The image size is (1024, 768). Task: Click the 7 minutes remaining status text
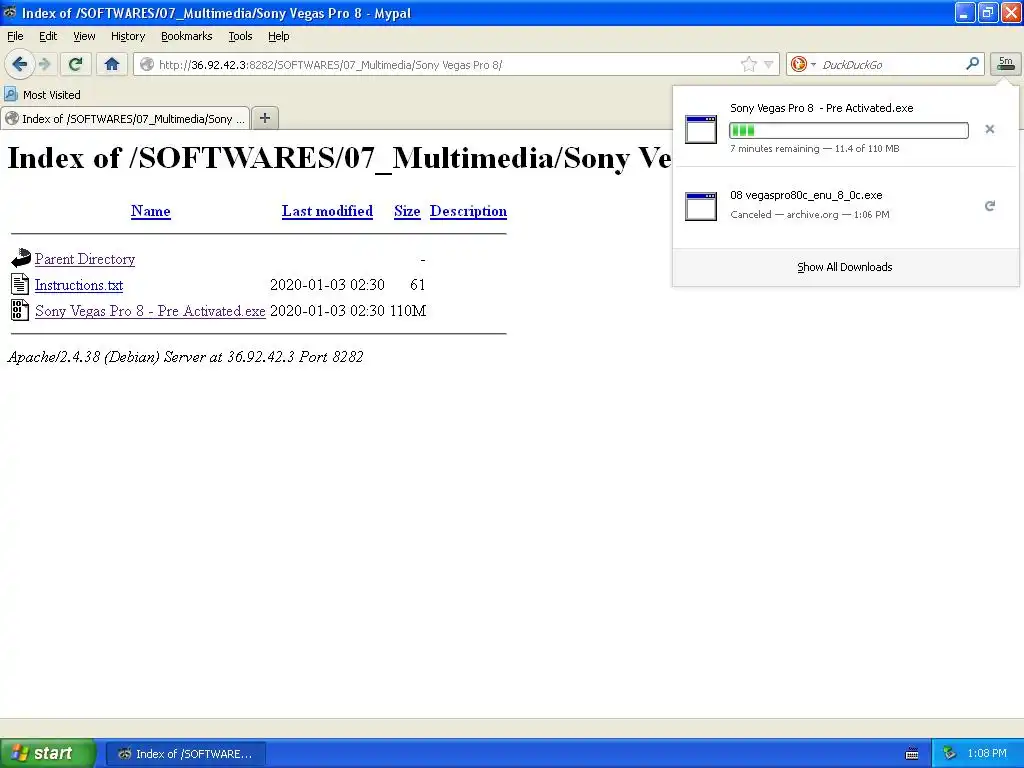(x=775, y=148)
